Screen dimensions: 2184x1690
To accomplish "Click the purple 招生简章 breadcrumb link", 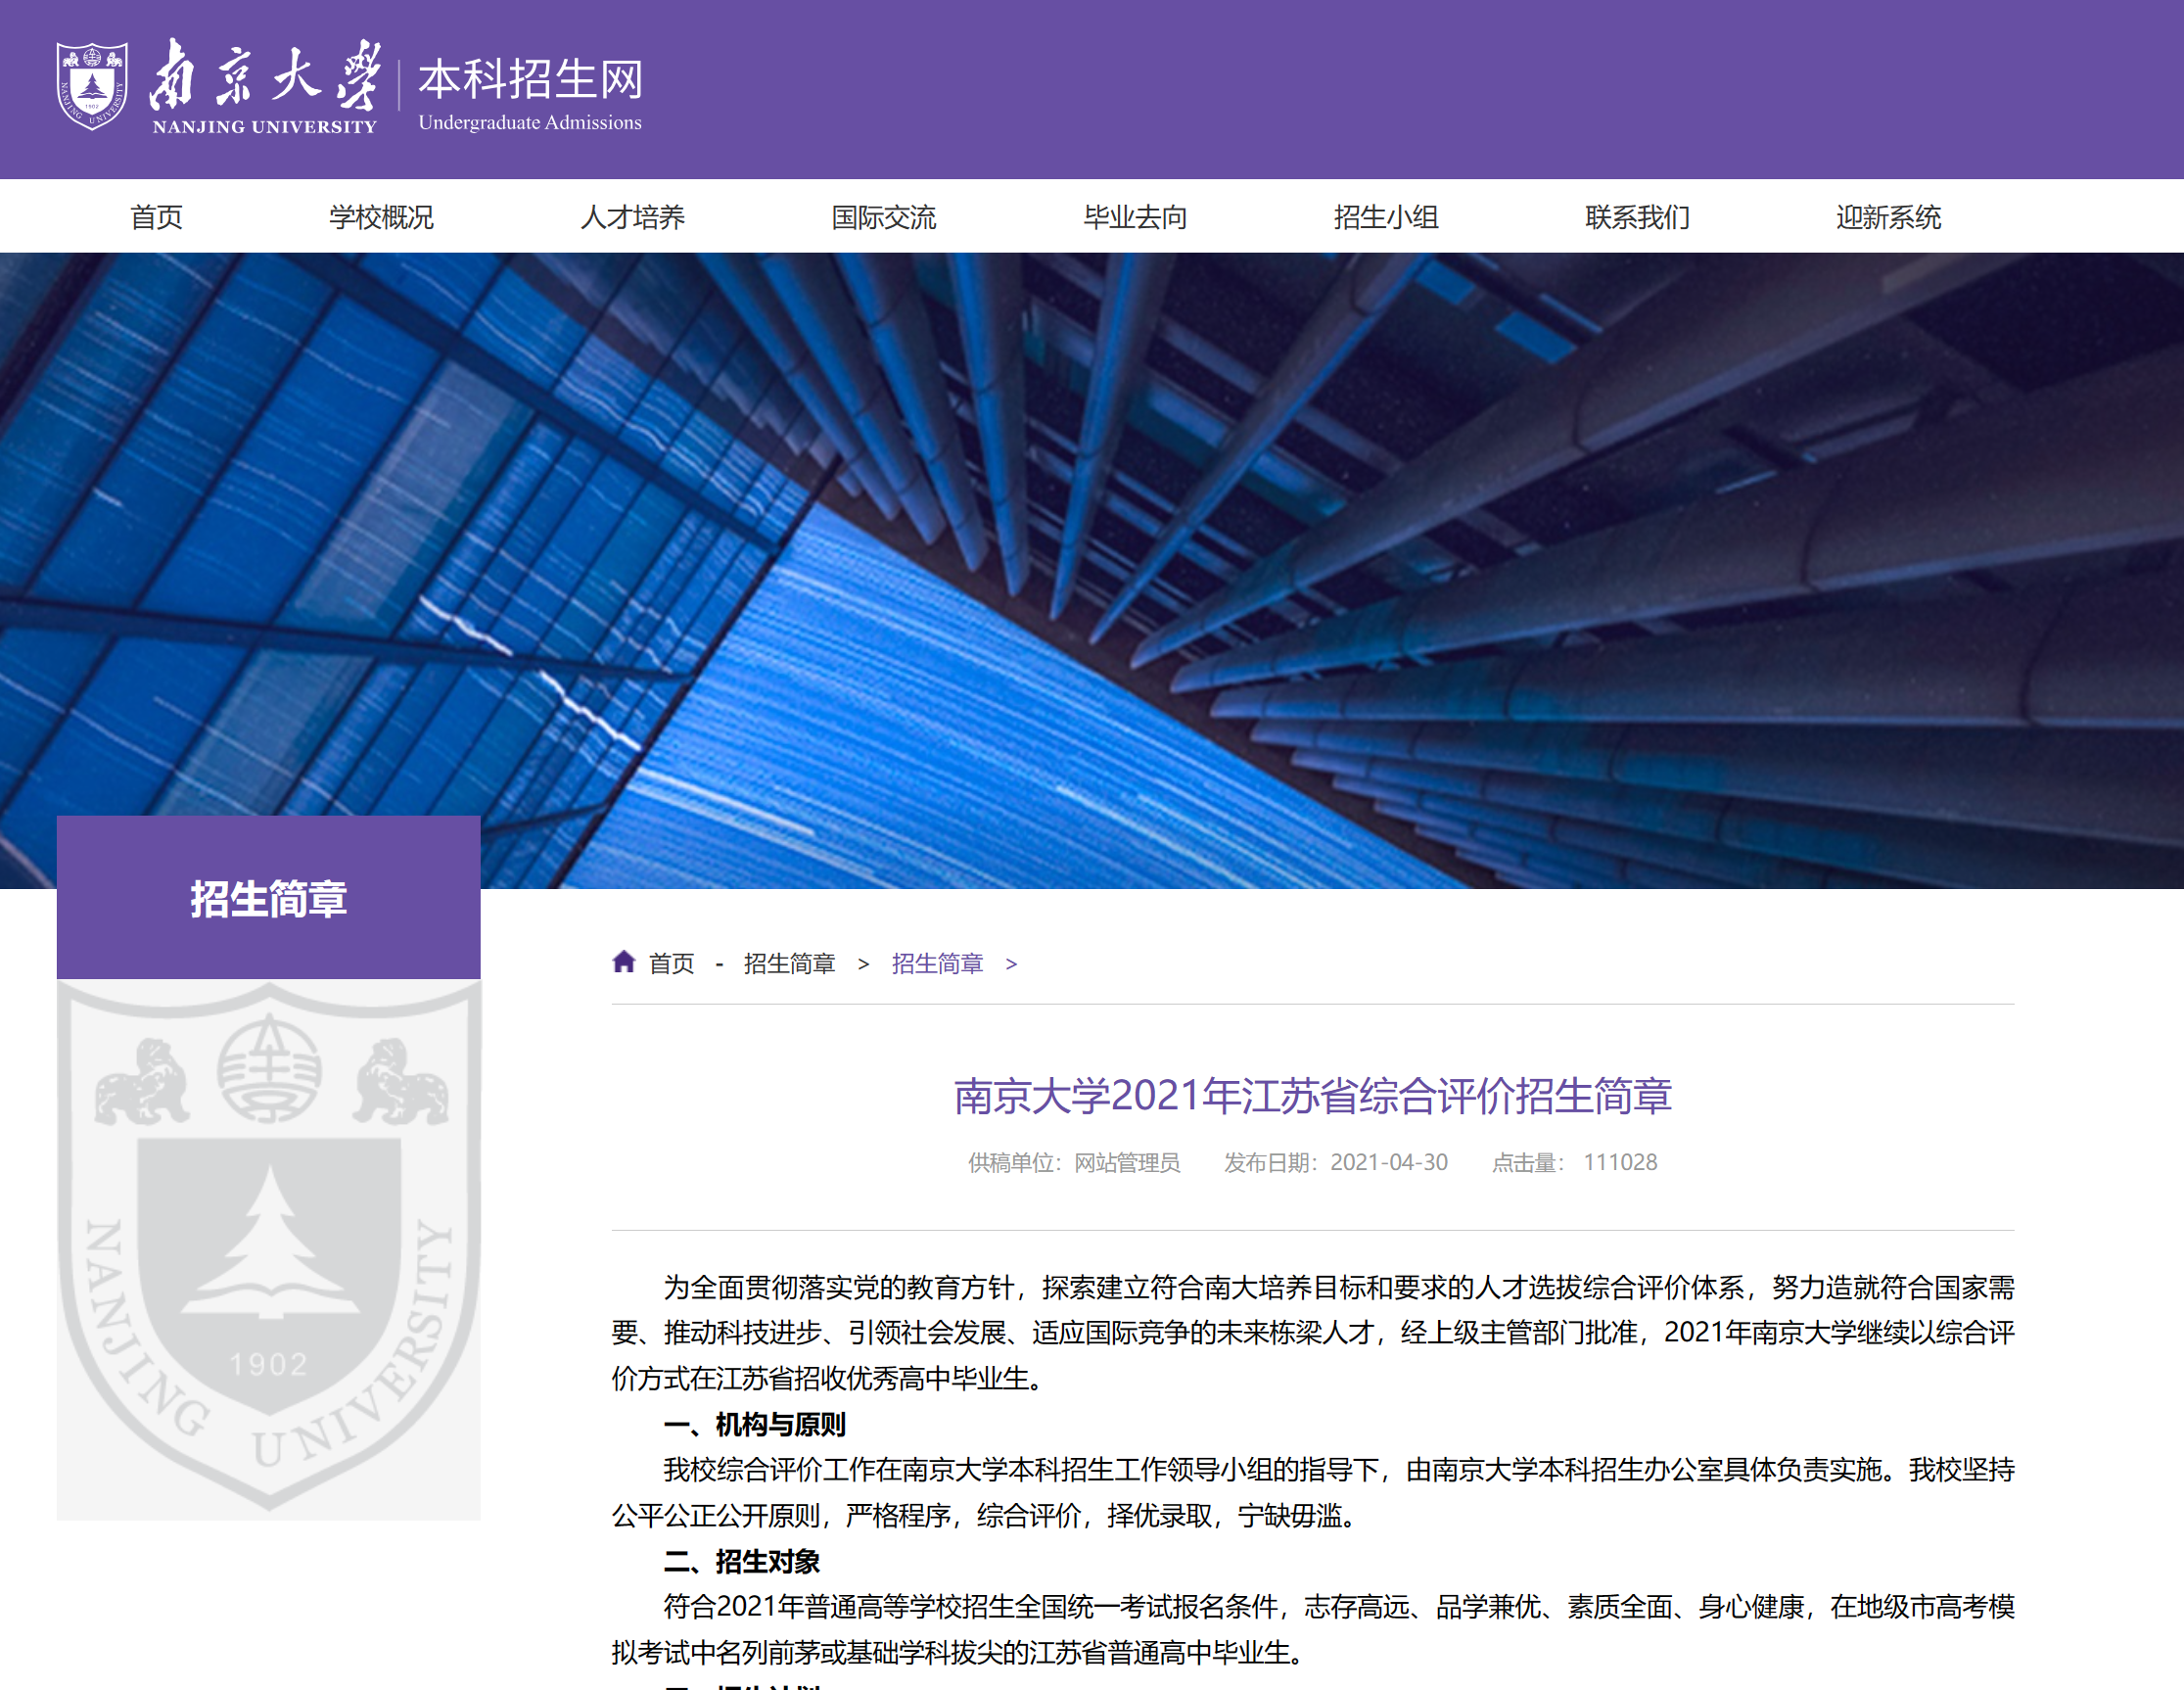I will coord(937,963).
